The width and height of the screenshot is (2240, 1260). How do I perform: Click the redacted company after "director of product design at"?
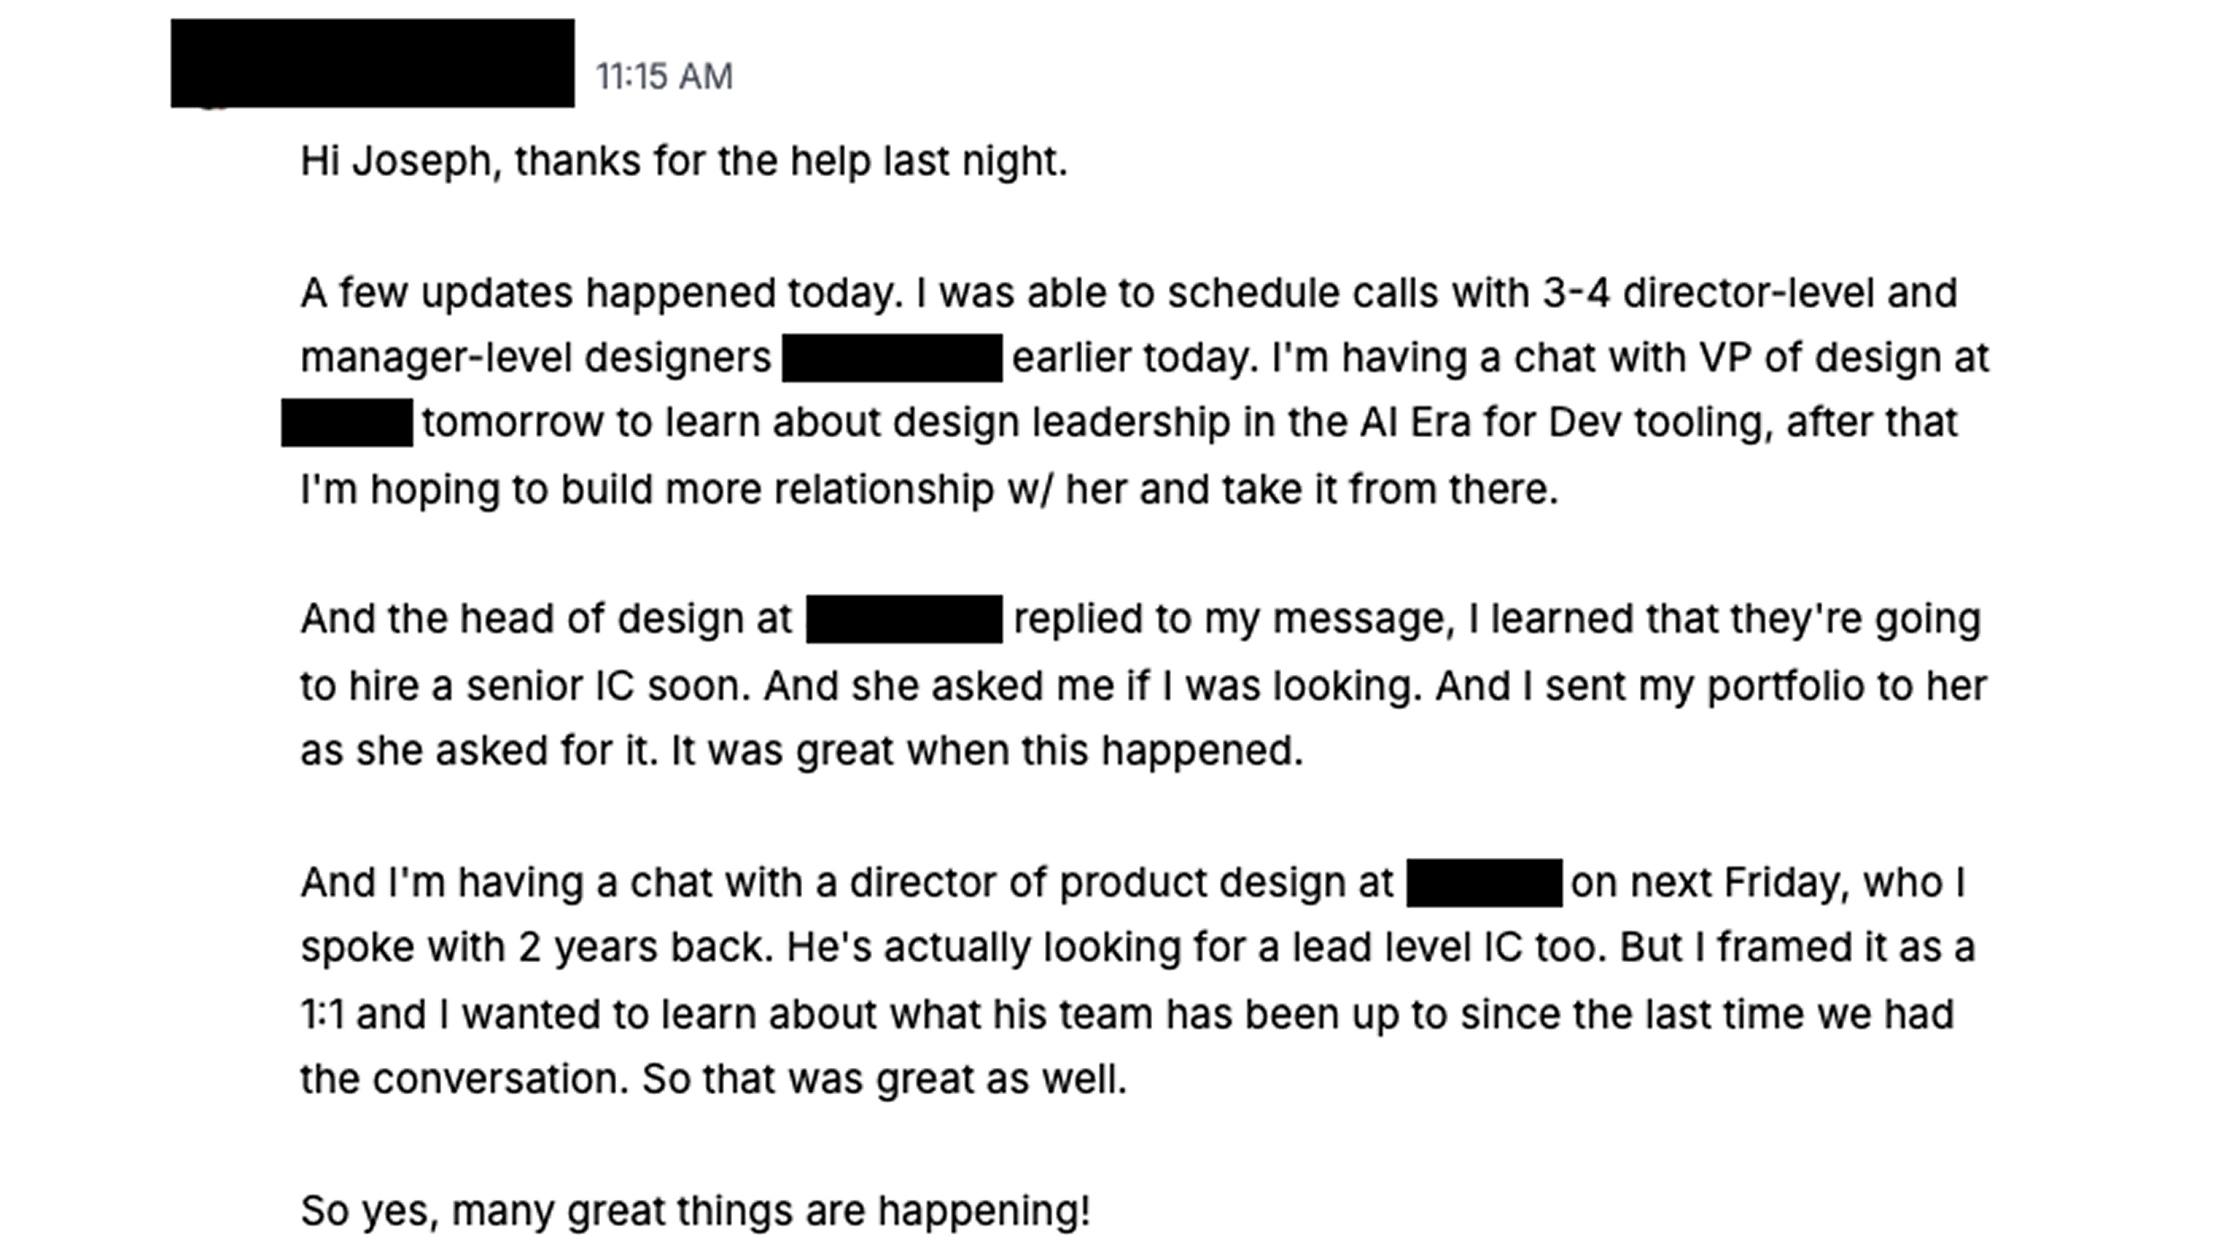point(1484,883)
